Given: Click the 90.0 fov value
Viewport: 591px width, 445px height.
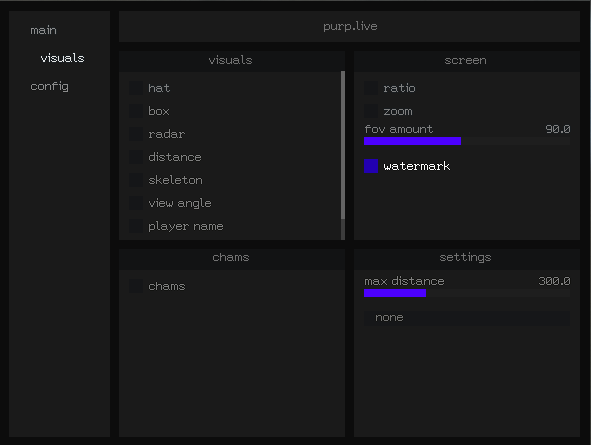Looking at the screenshot, I should click(558, 129).
